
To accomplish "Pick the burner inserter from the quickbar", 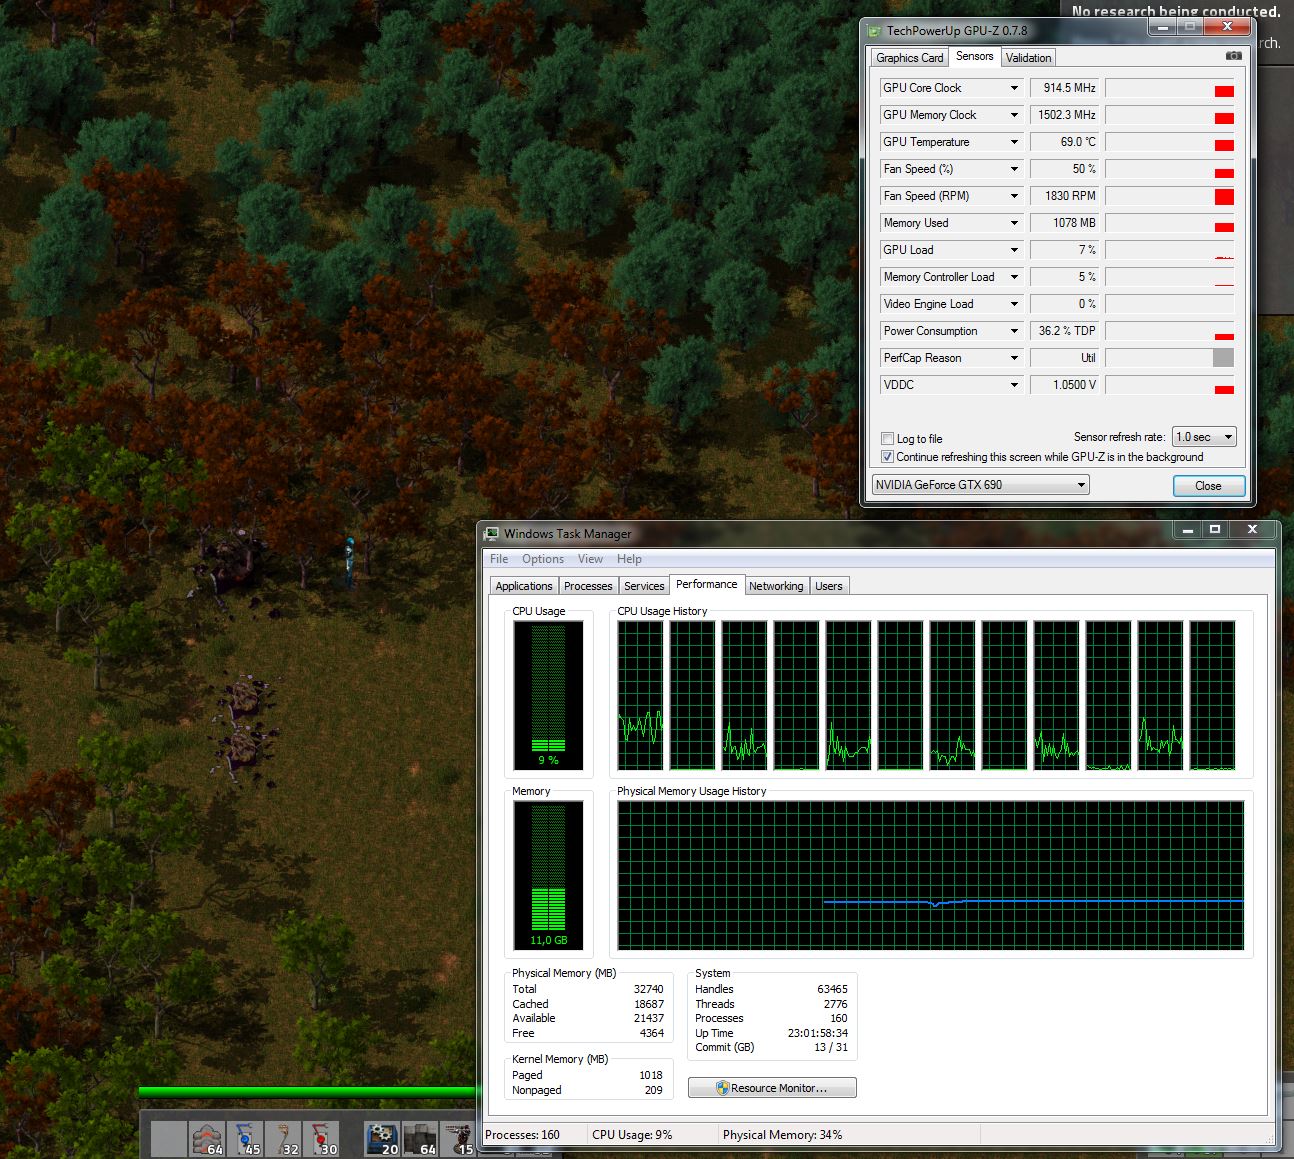I will point(284,1139).
